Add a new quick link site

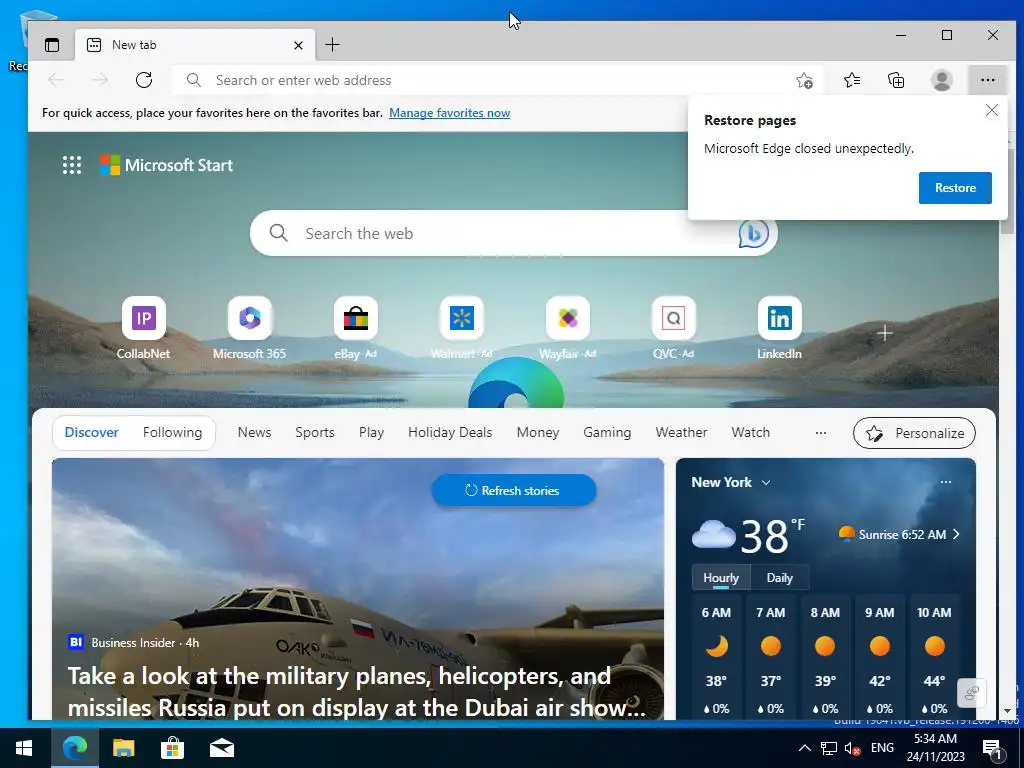tap(885, 333)
